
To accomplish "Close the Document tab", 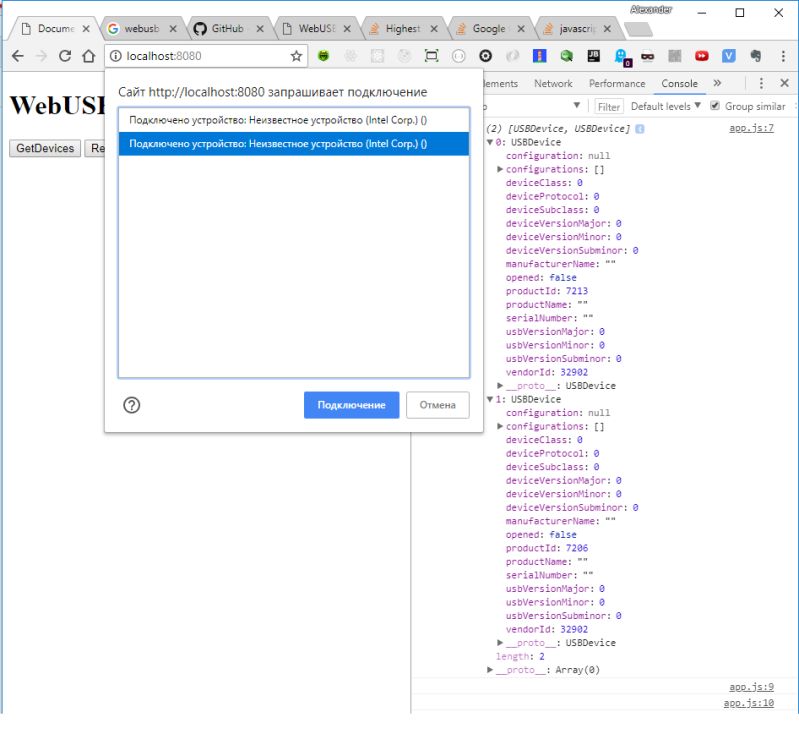I will (x=86, y=29).
